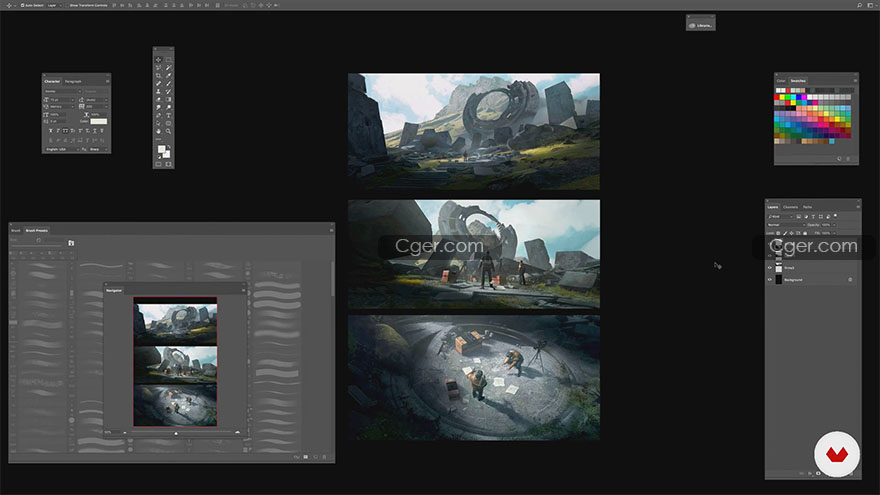The height and width of the screenshot is (495, 880).
Task: Select the Rectangular Marquee tool
Action: [x=168, y=59]
